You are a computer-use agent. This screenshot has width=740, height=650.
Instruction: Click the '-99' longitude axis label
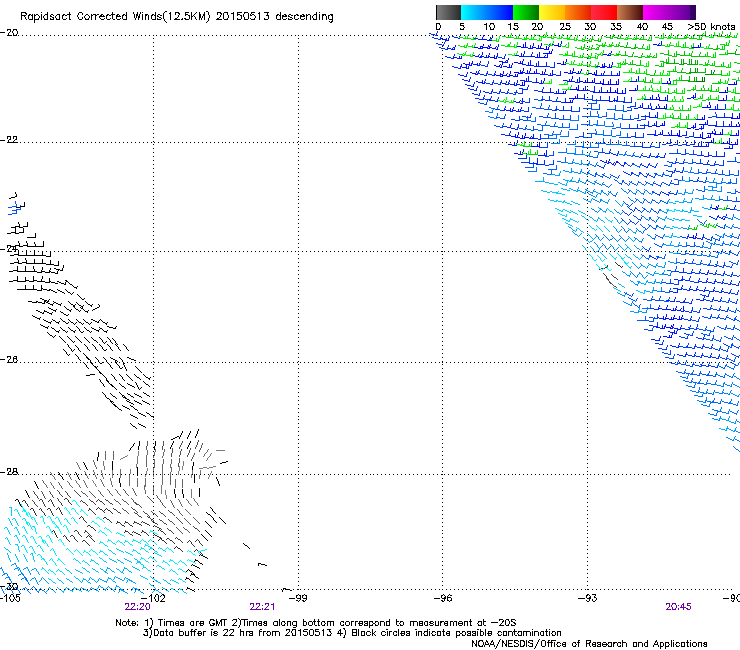pyautogui.click(x=298, y=598)
